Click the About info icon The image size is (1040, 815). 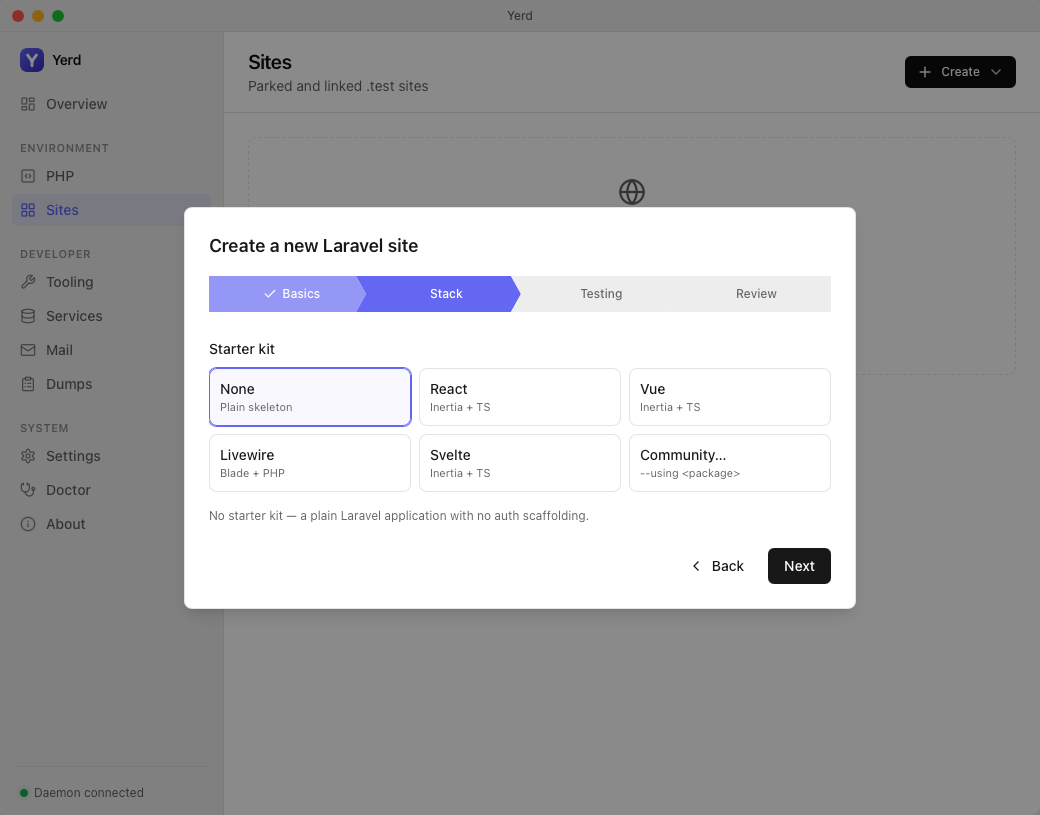28,524
